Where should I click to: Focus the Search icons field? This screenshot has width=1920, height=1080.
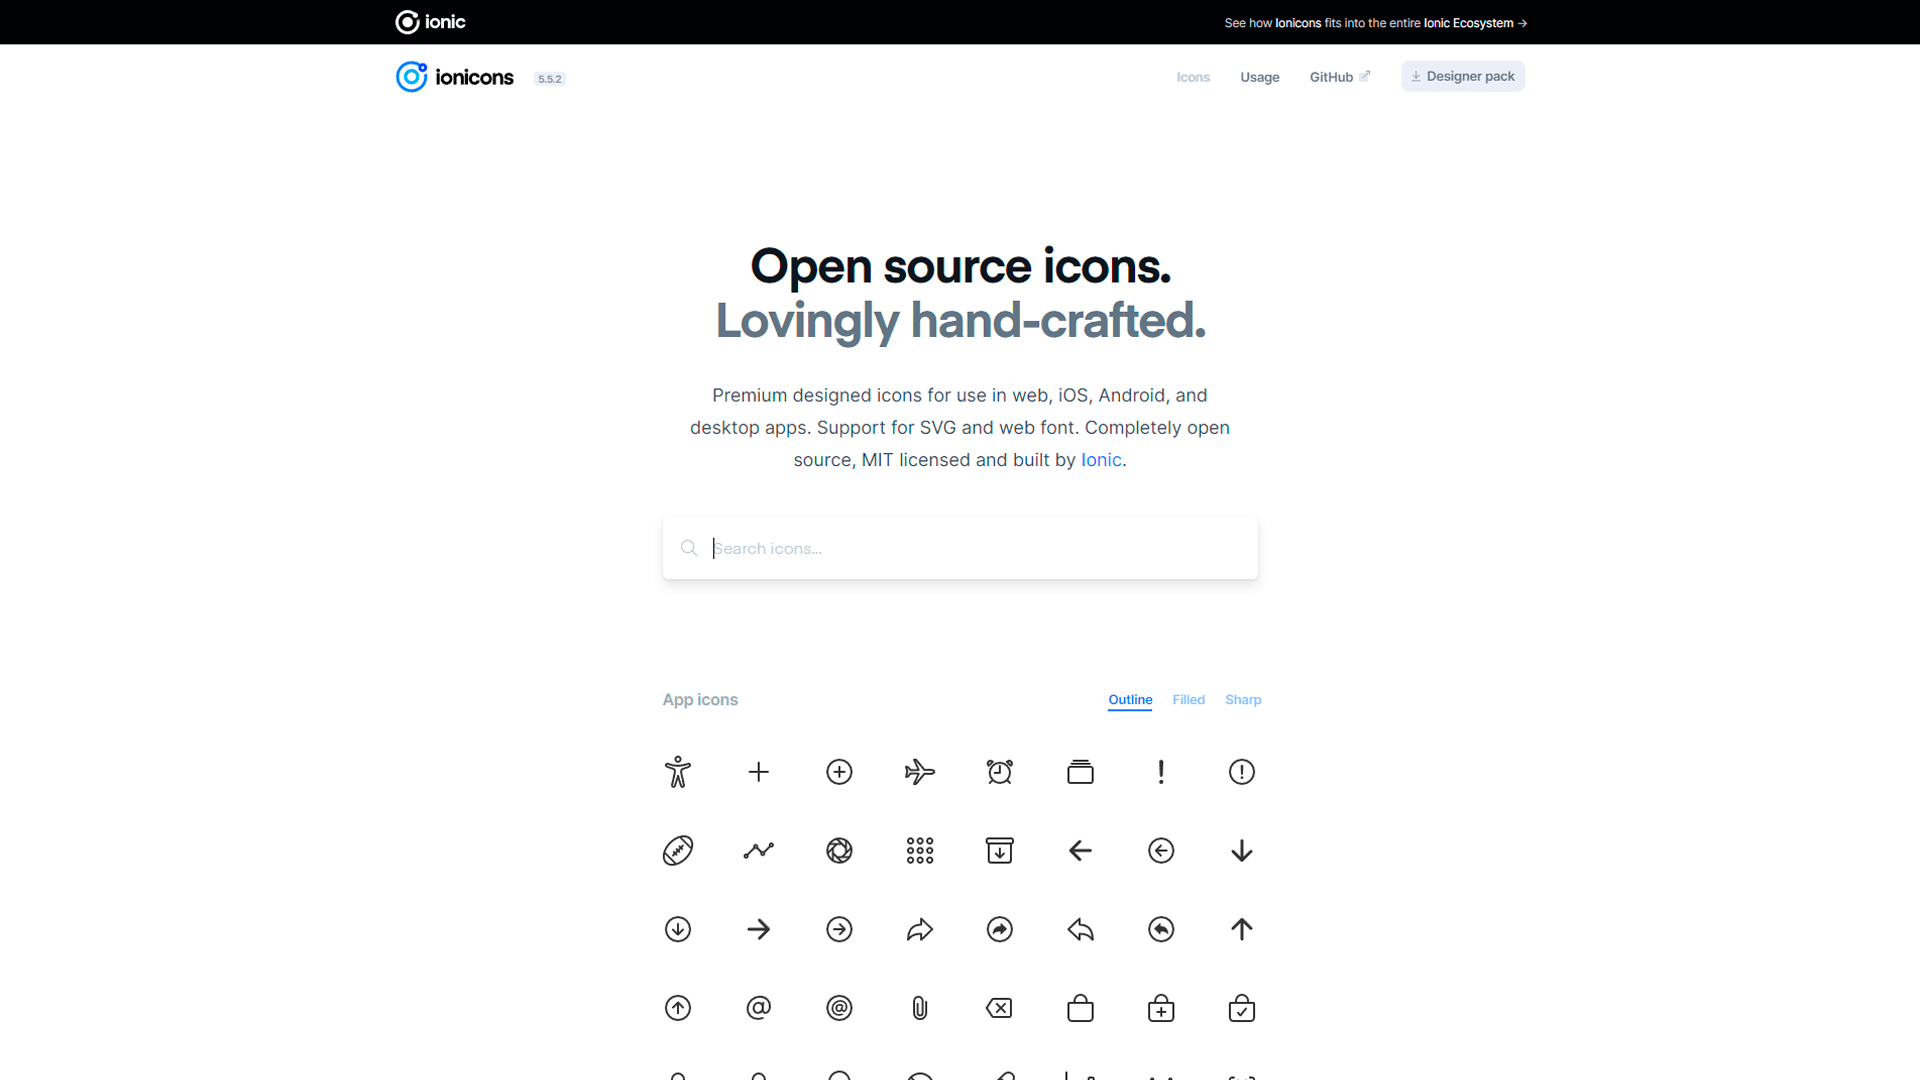click(x=960, y=548)
